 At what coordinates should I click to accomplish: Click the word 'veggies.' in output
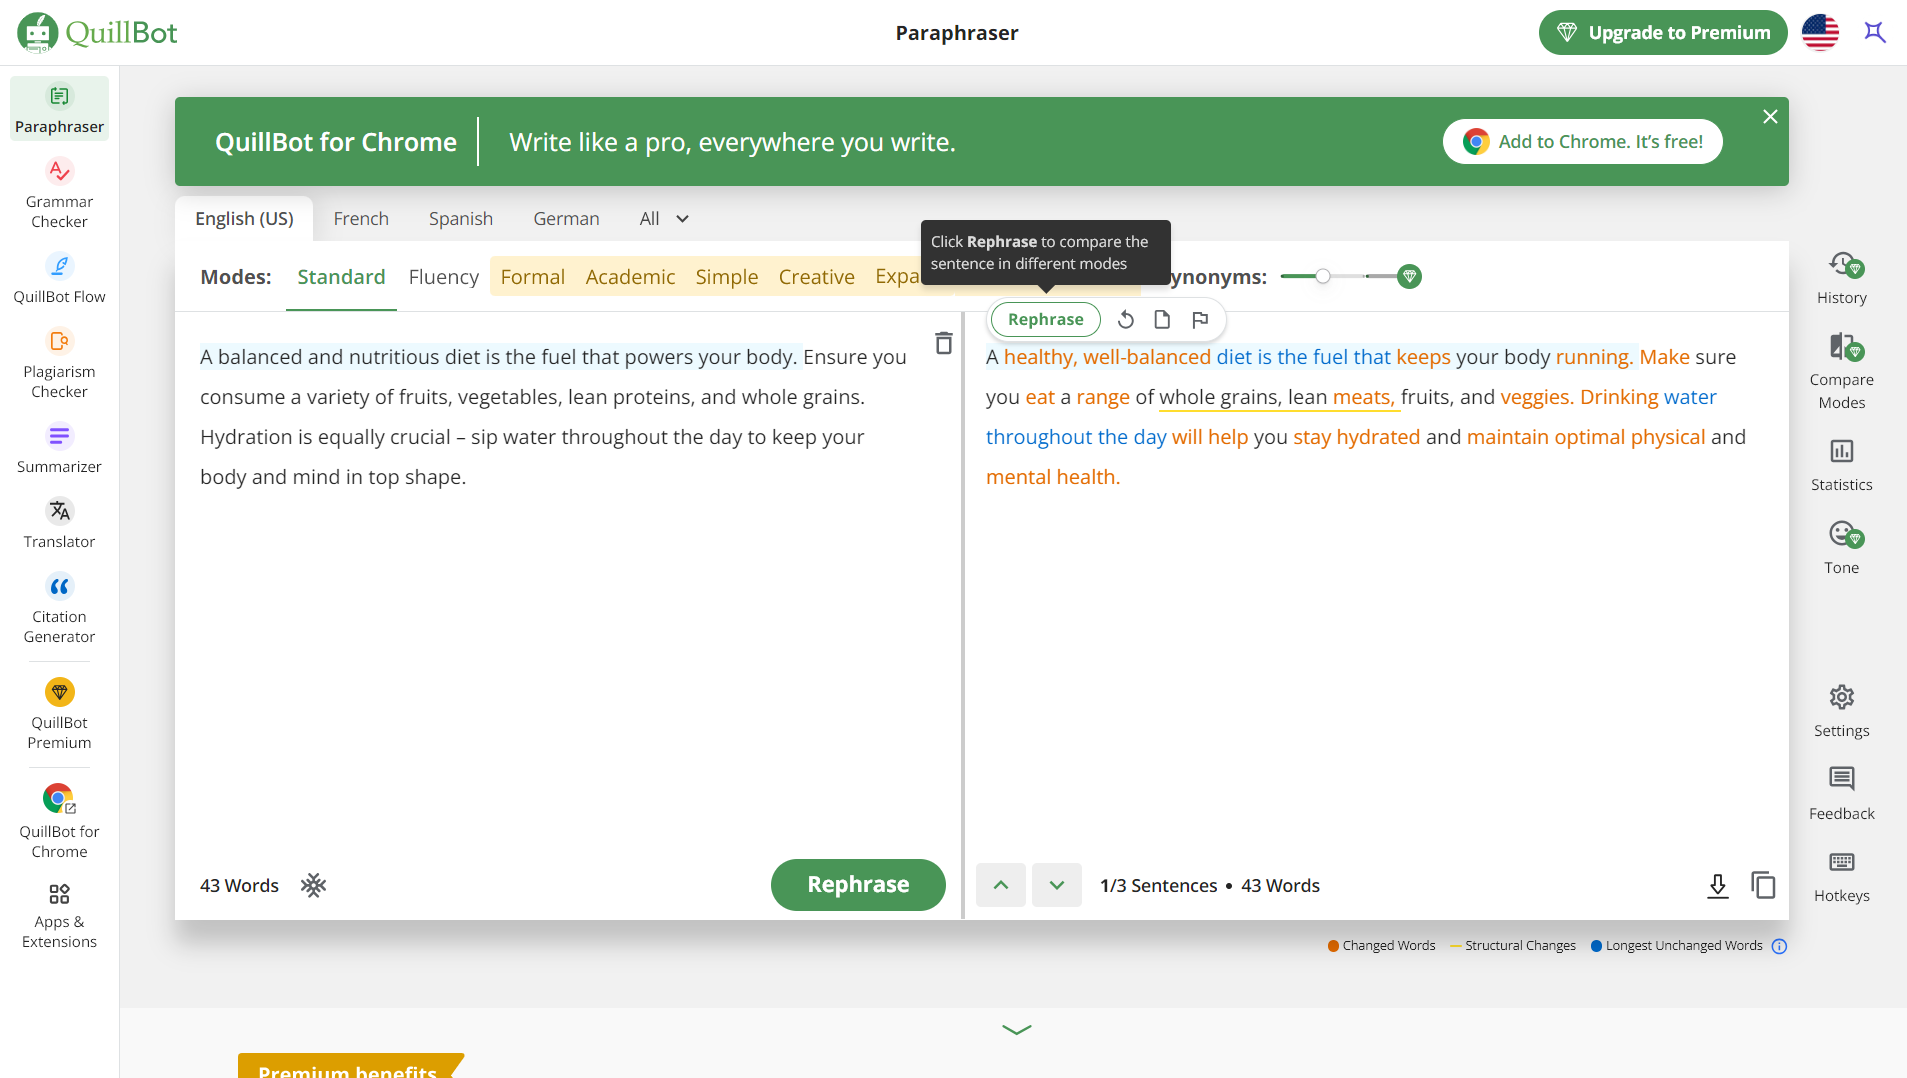coord(1537,397)
